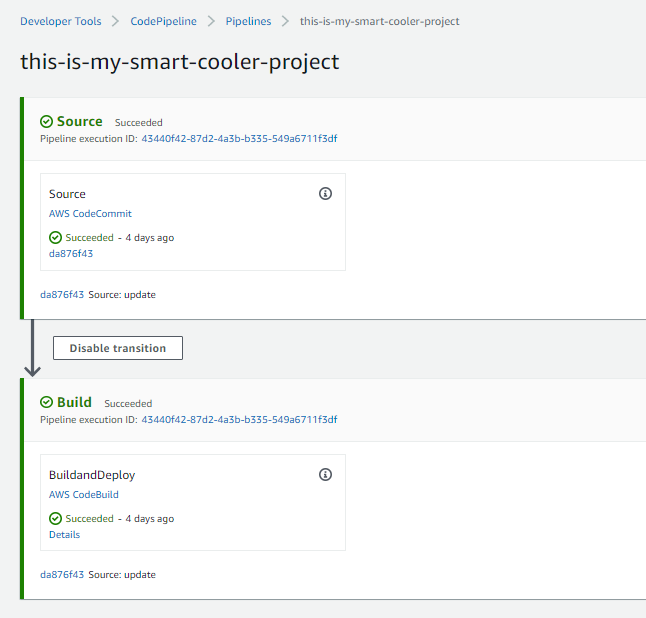Click breadcrumb chevron after Developer Tools
Viewport: 646px width, 618px height.
115,21
